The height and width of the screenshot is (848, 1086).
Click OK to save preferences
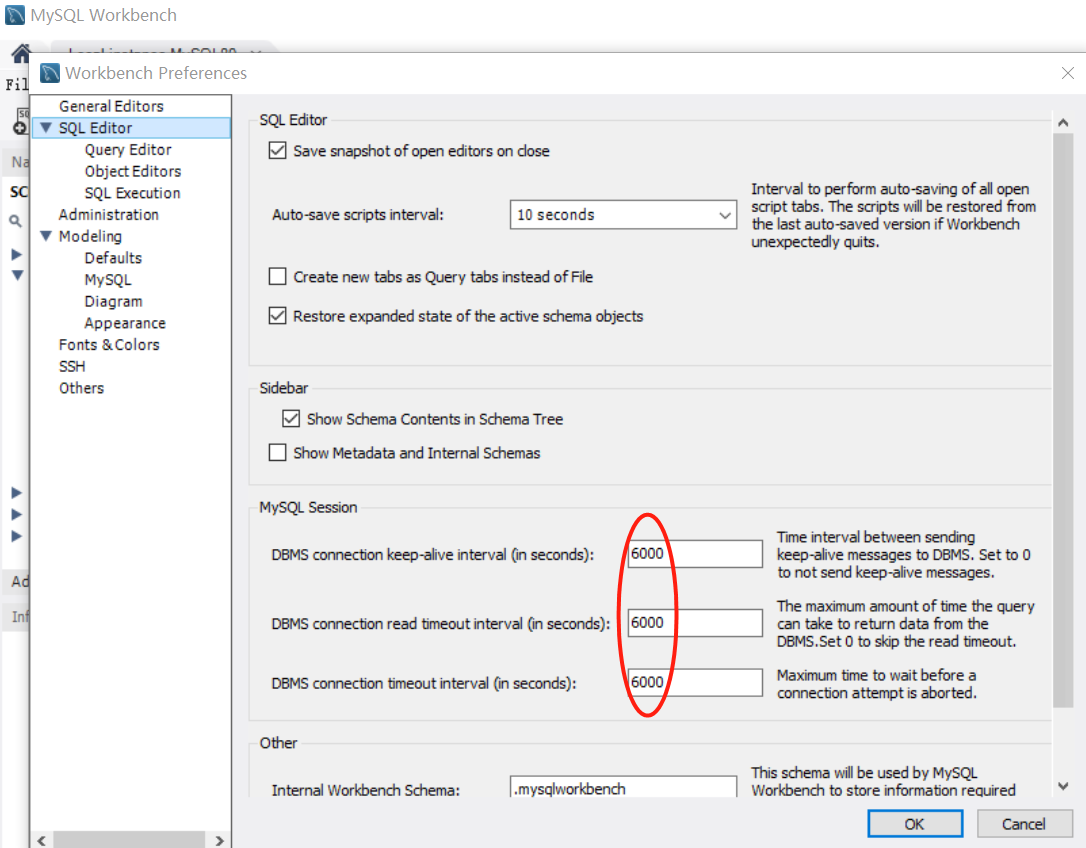[x=915, y=824]
